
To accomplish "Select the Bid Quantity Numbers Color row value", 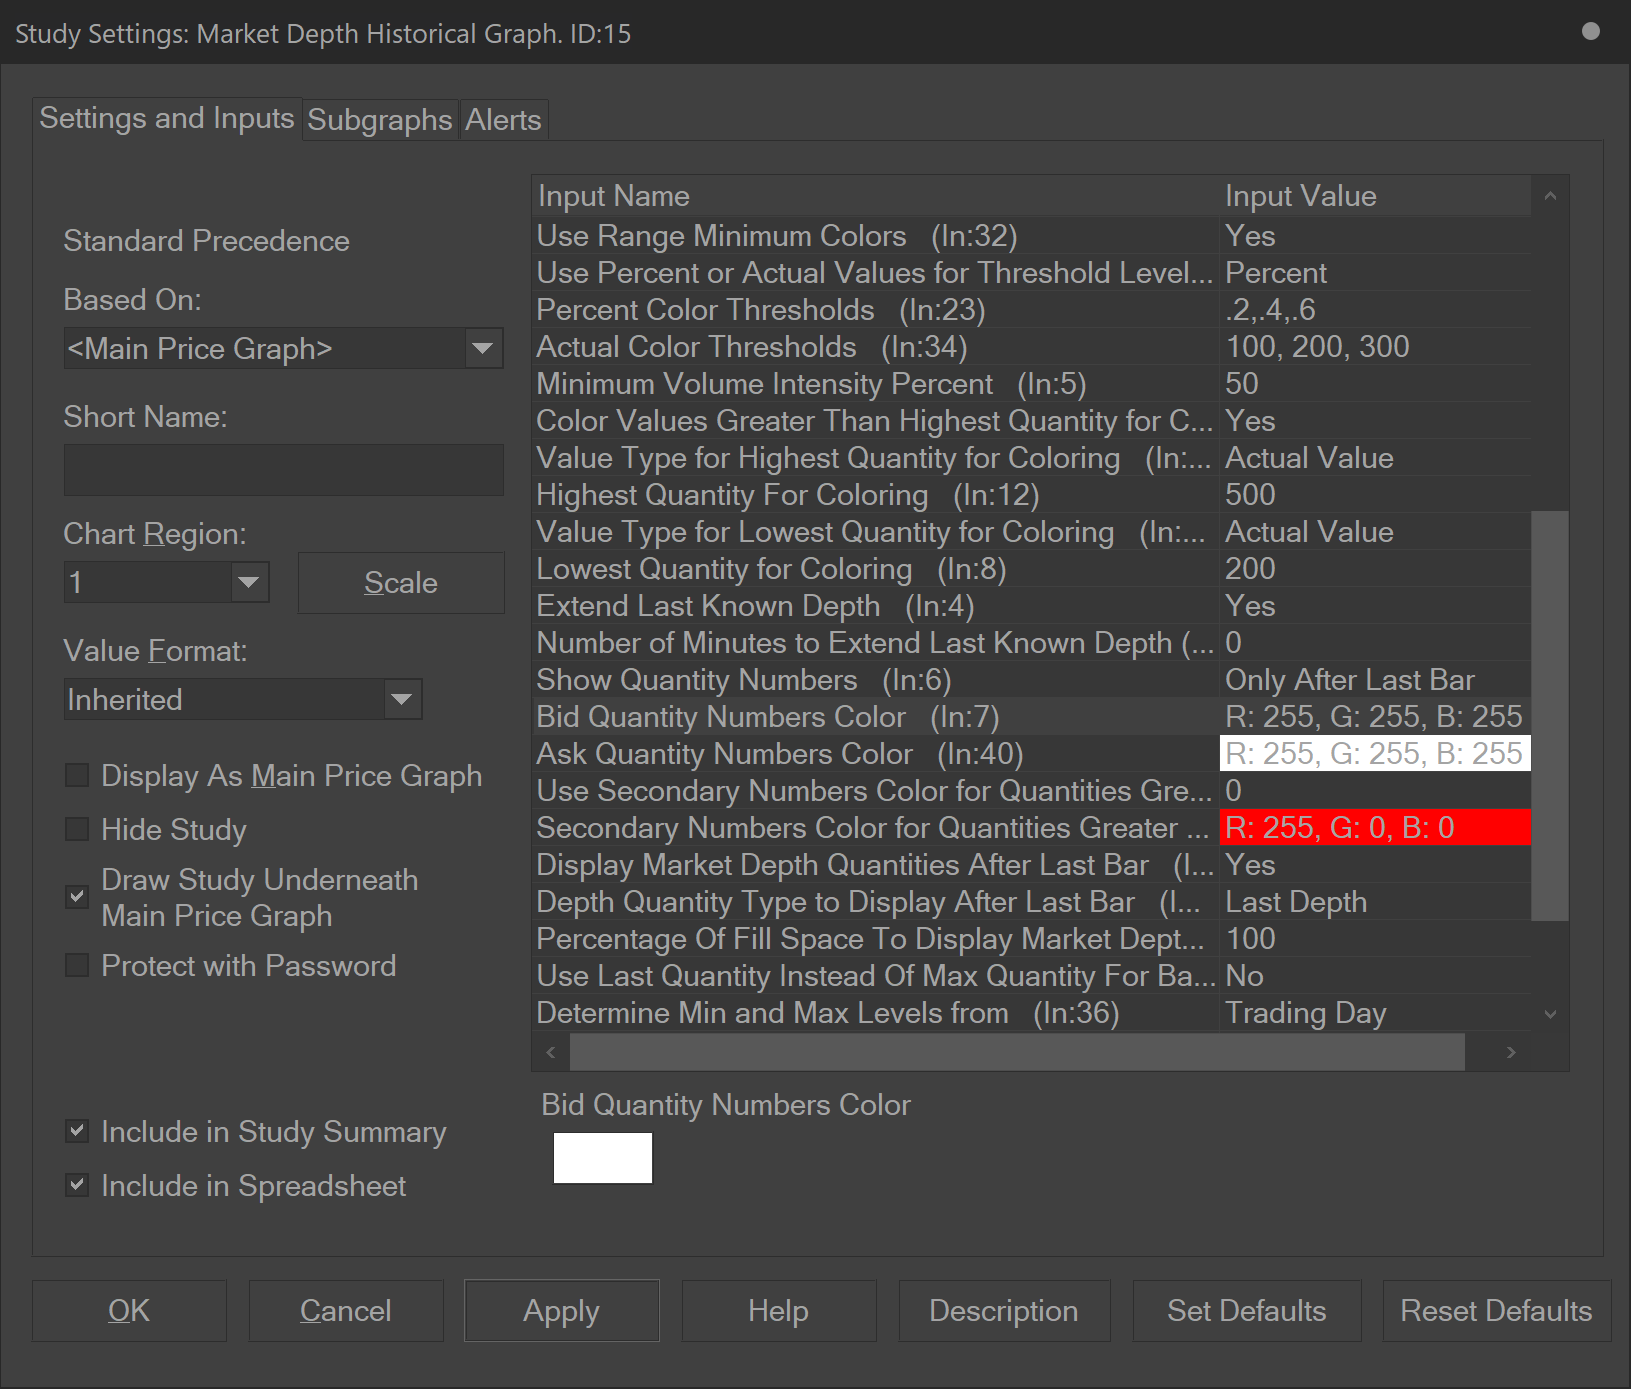I will [x=1375, y=717].
